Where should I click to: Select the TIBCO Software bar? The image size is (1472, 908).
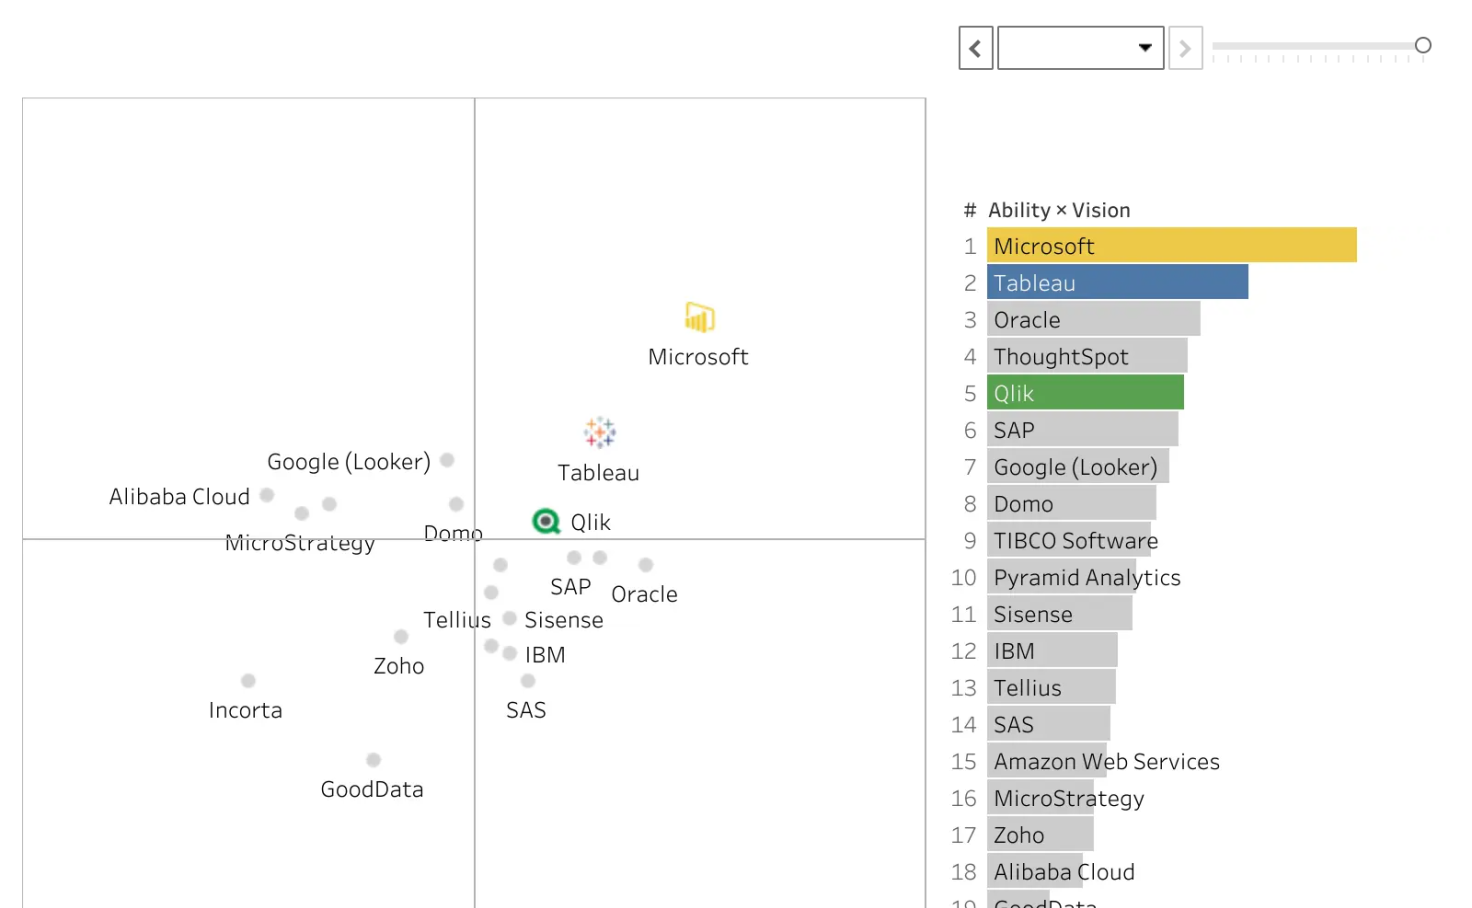point(1069,540)
